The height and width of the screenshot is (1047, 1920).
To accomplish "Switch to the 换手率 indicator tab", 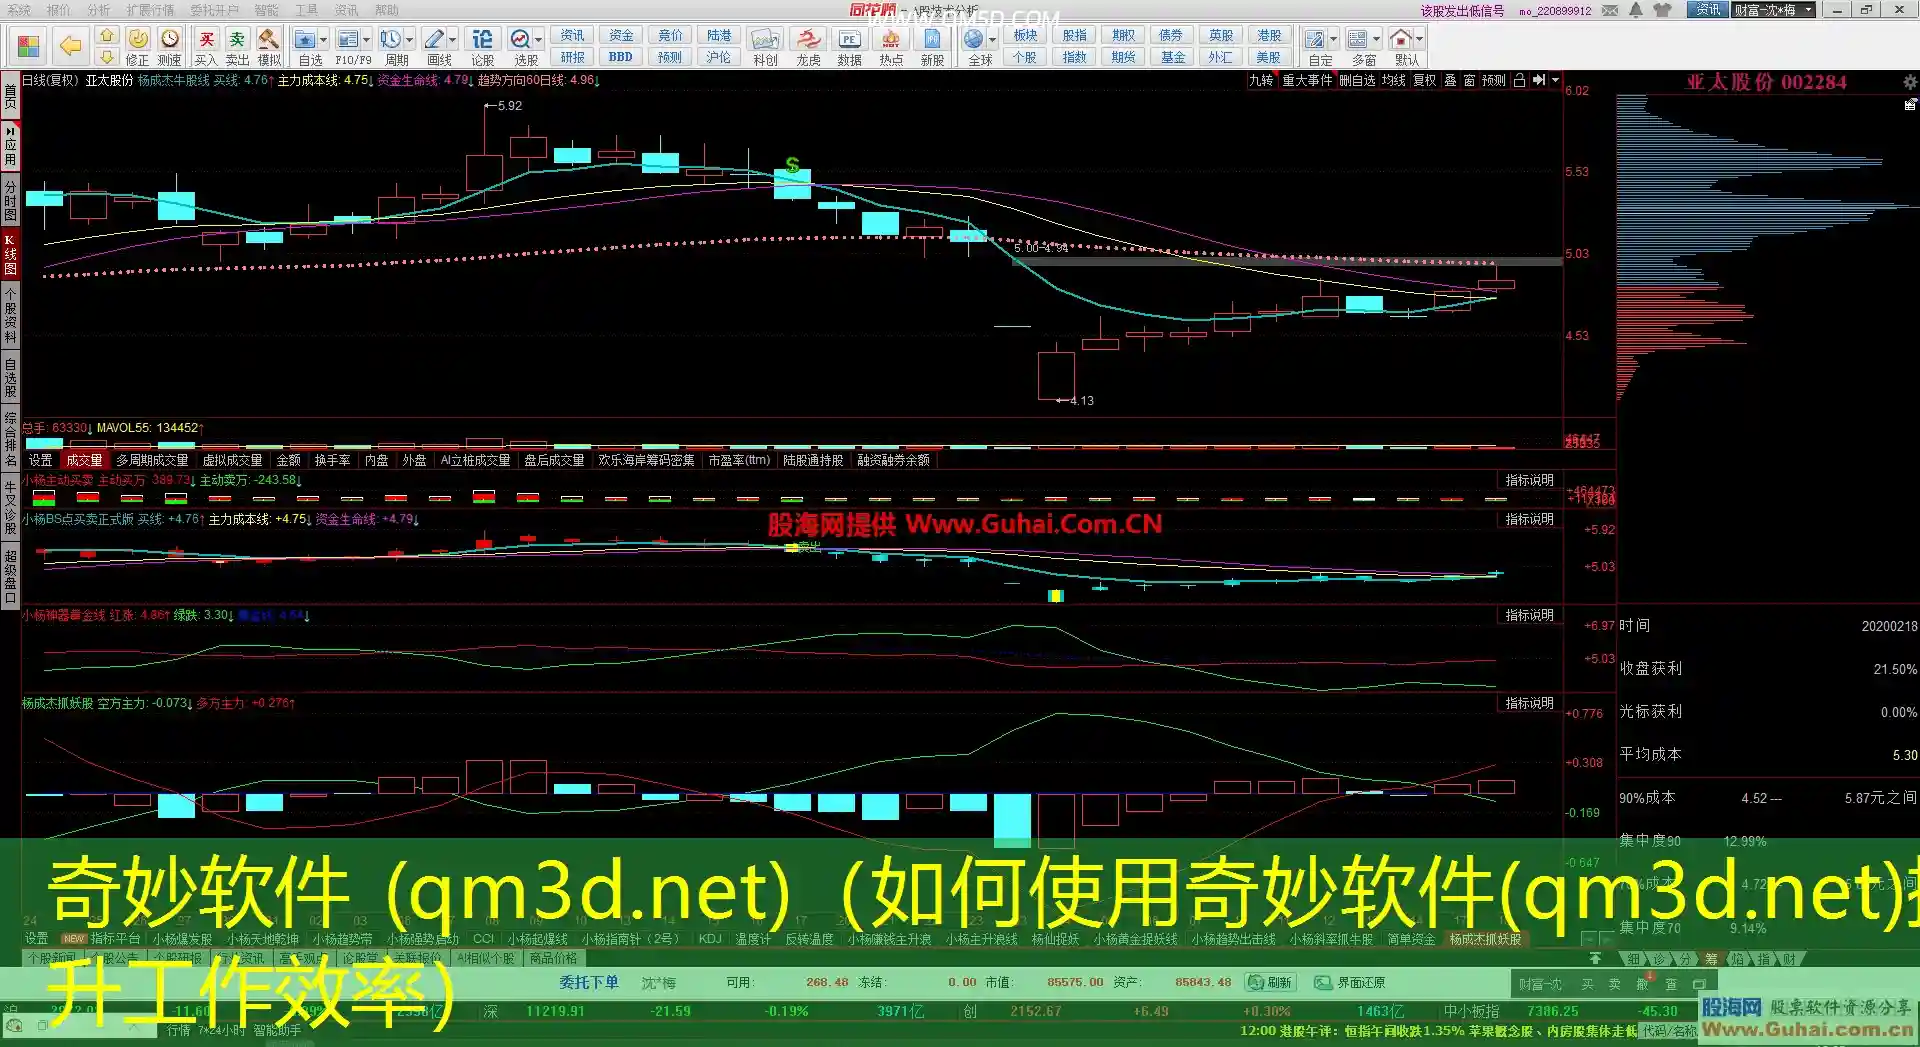I will (332, 460).
